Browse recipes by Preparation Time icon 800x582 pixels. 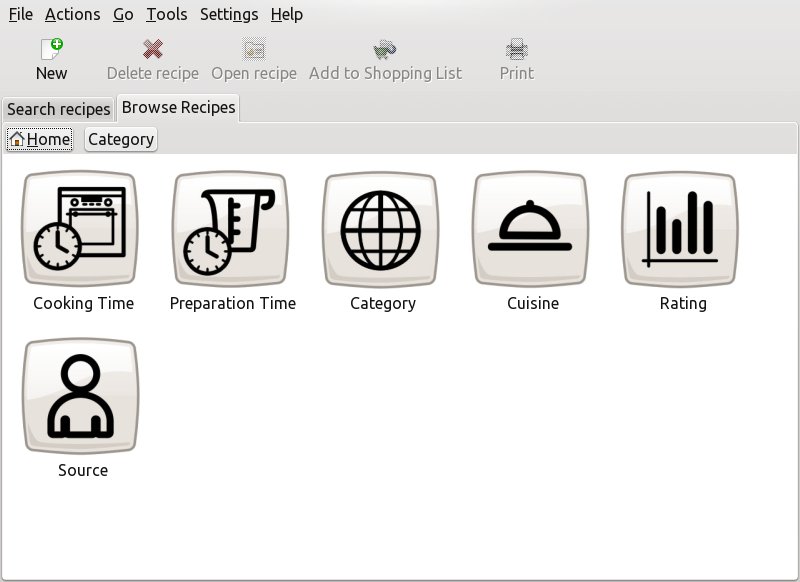231,228
